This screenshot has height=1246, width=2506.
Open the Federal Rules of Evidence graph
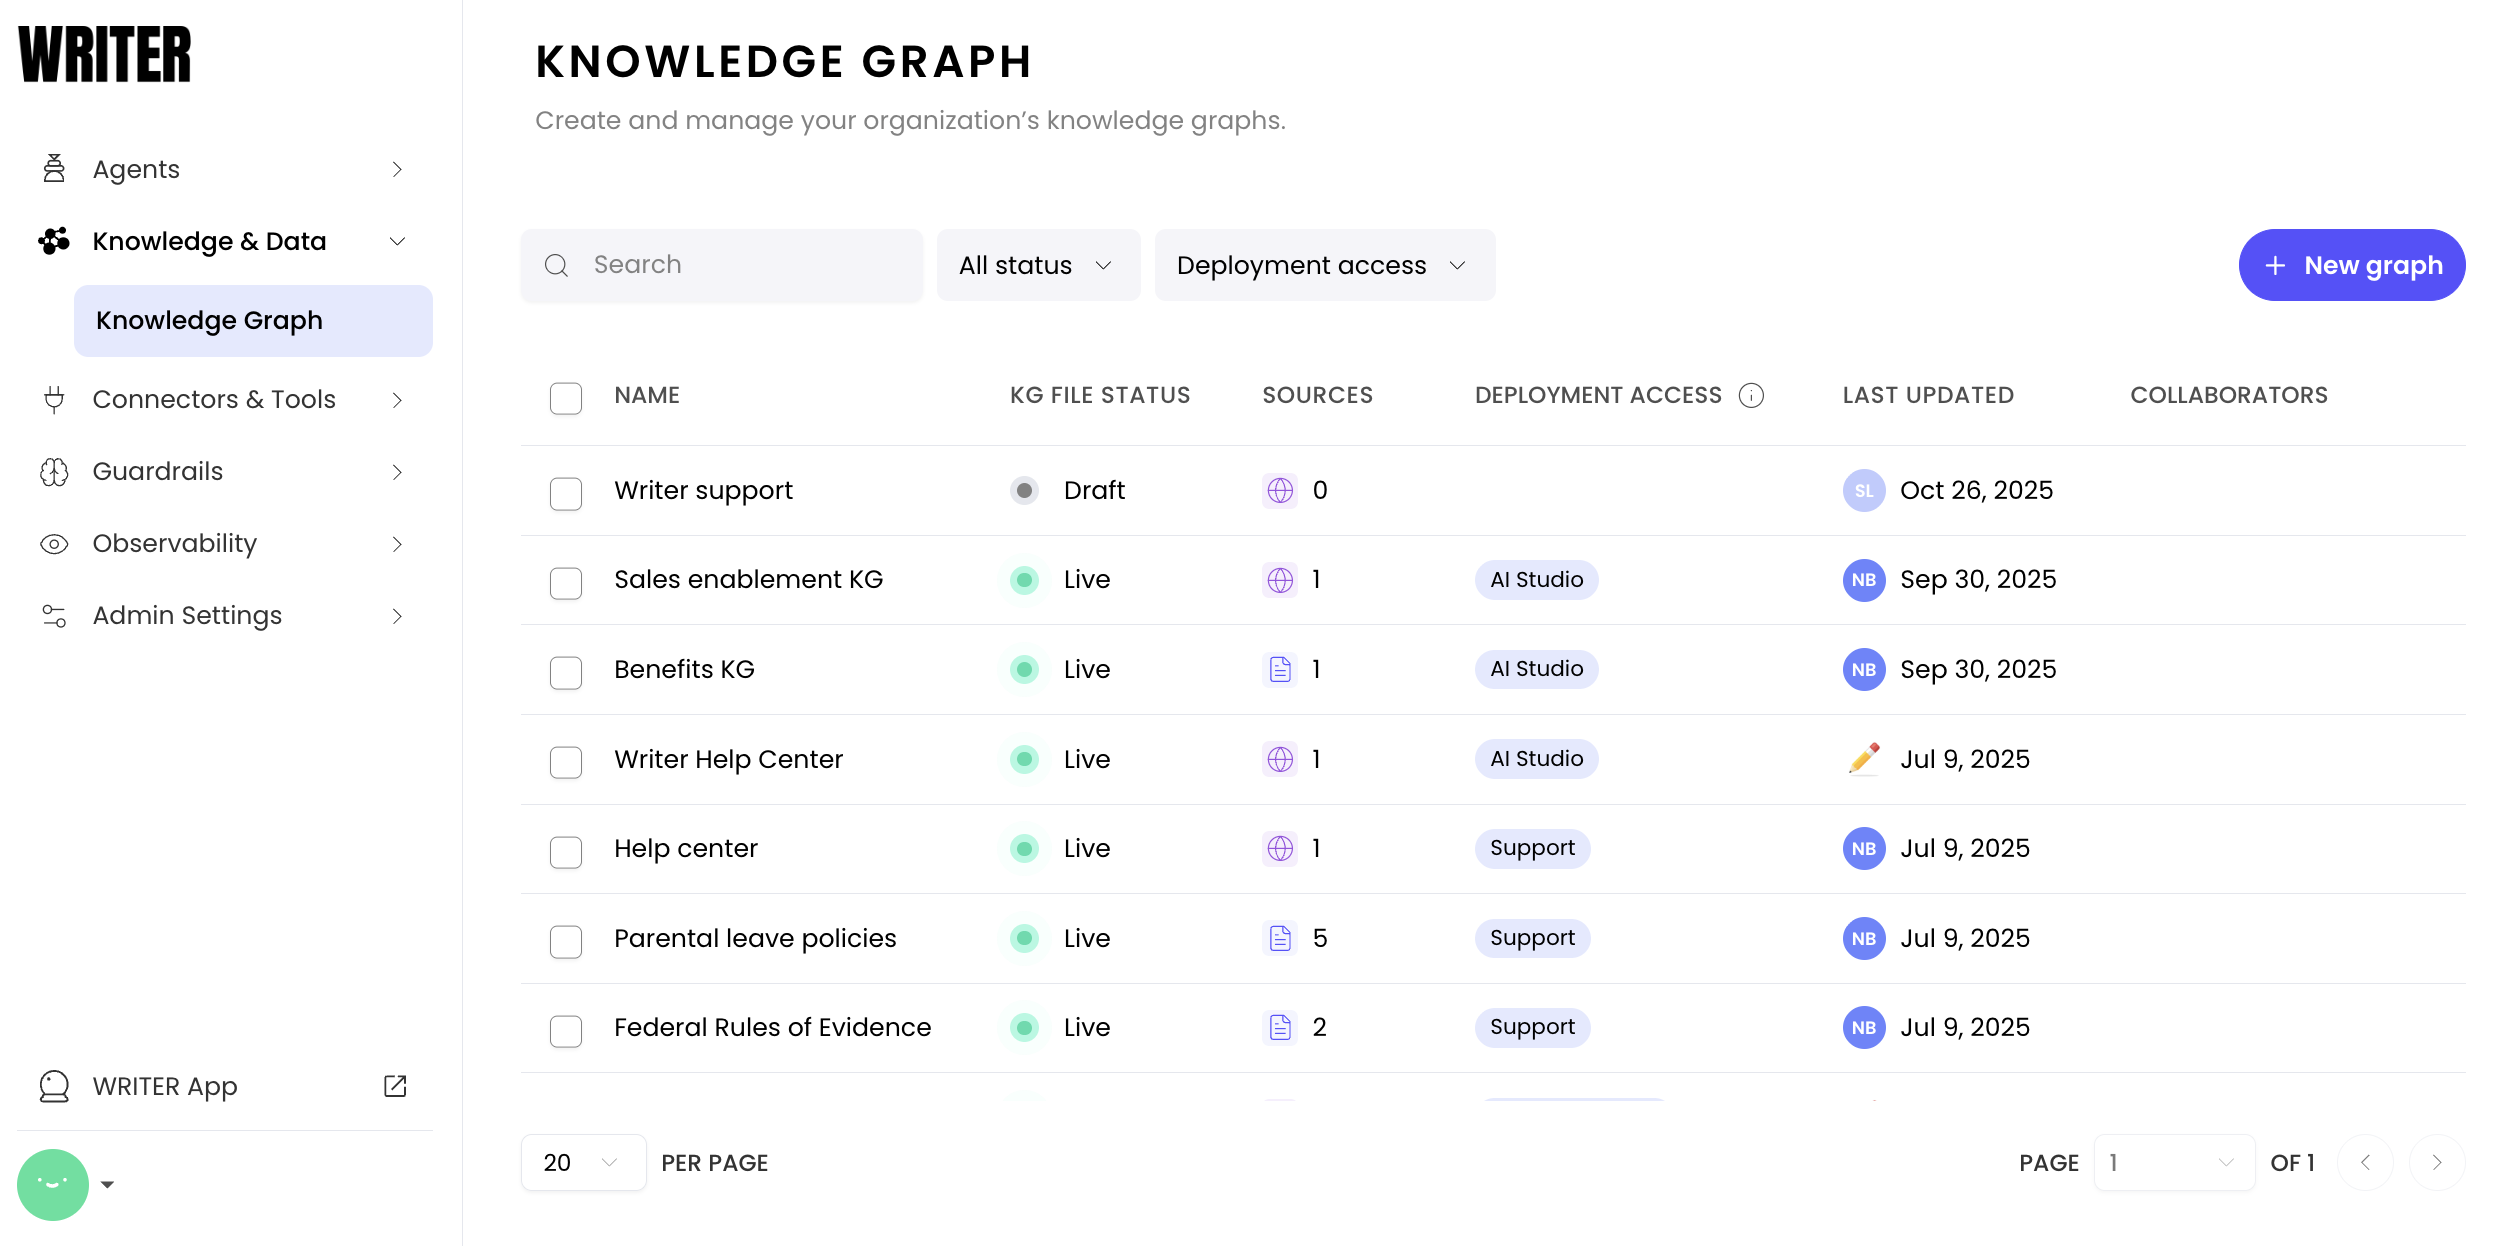click(772, 1027)
